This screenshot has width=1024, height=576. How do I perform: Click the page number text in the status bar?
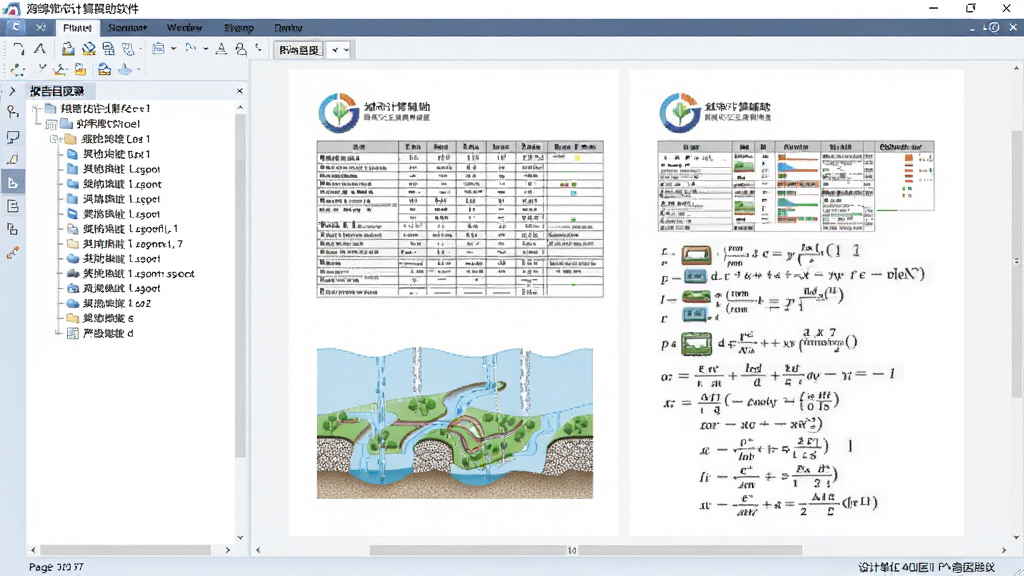point(56,567)
